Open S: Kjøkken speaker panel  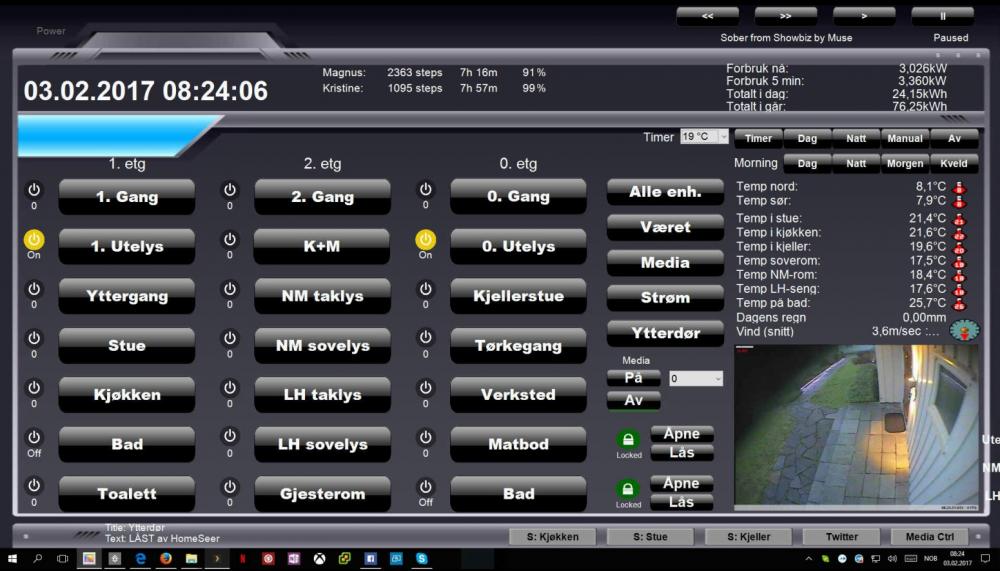[553, 537]
